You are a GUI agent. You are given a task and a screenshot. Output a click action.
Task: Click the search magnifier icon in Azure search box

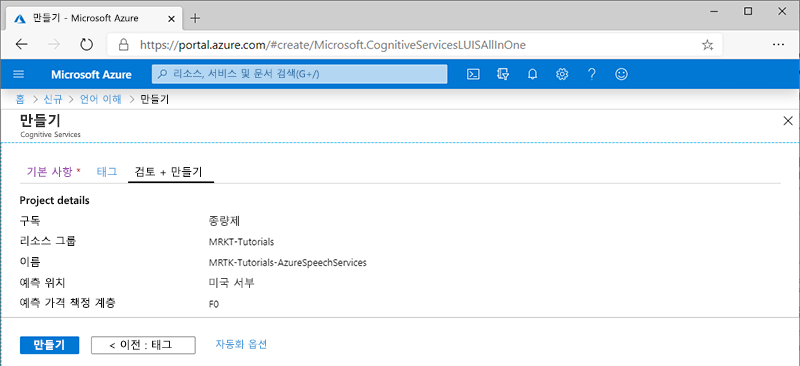162,75
